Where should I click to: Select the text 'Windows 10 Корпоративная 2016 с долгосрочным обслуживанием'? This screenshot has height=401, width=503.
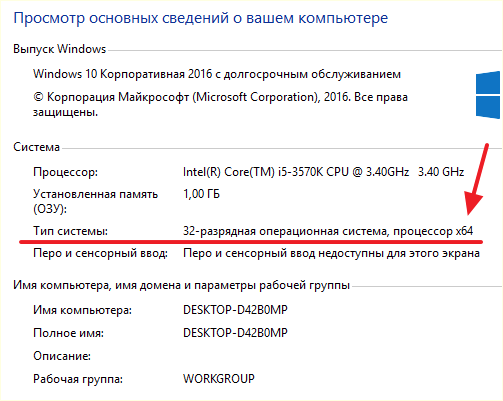click(217, 74)
